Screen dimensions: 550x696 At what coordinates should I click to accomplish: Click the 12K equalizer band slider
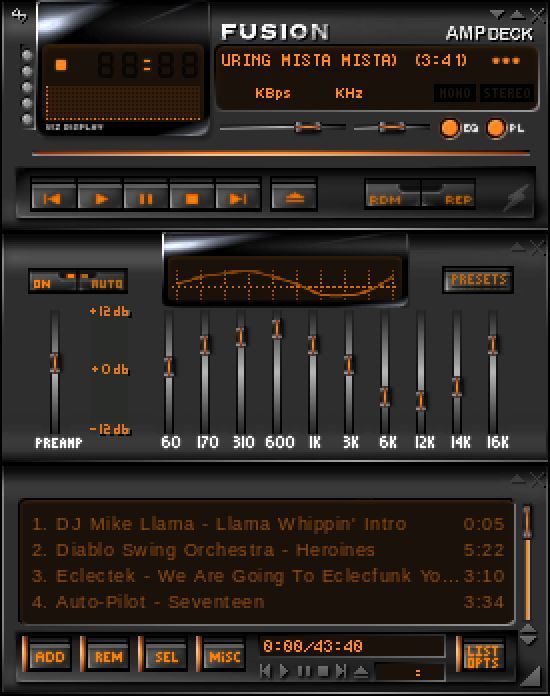click(x=421, y=400)
